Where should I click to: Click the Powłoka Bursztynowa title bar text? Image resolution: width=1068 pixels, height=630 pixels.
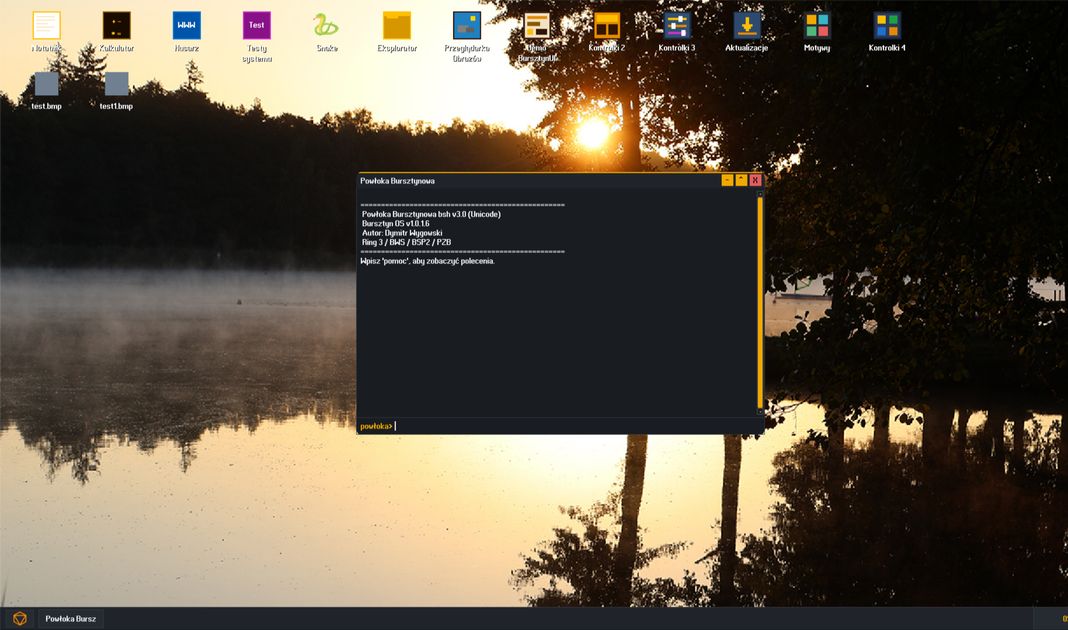[397, 181]
